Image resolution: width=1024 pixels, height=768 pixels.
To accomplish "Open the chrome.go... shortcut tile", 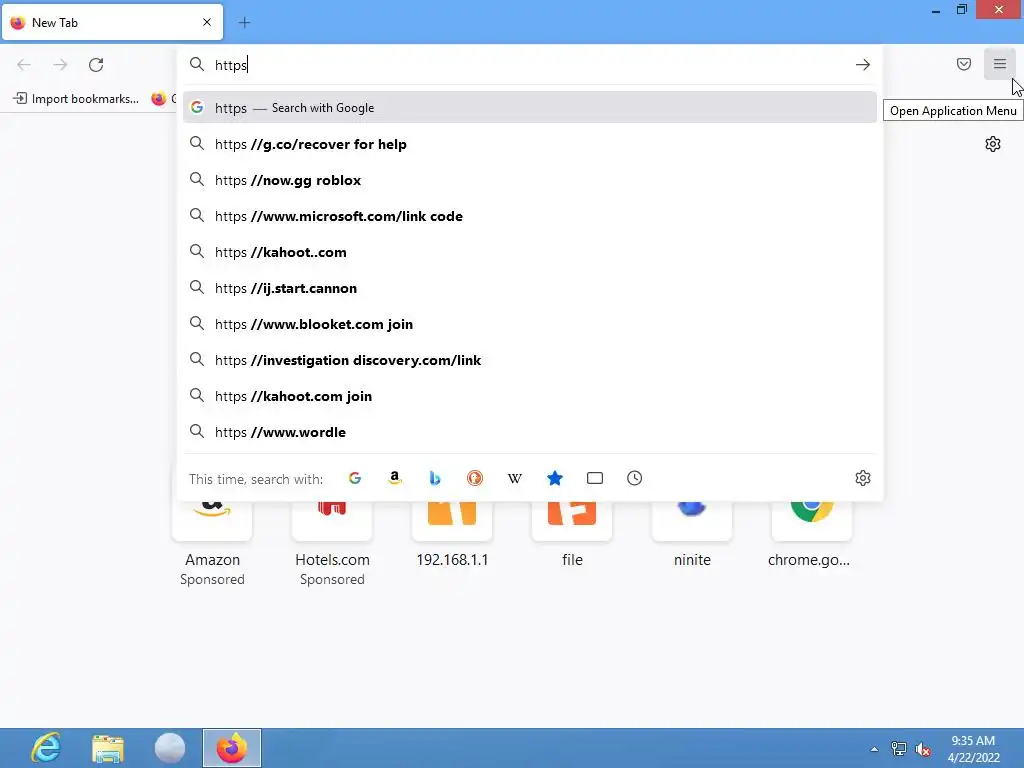I will click(x=812, y=536).
